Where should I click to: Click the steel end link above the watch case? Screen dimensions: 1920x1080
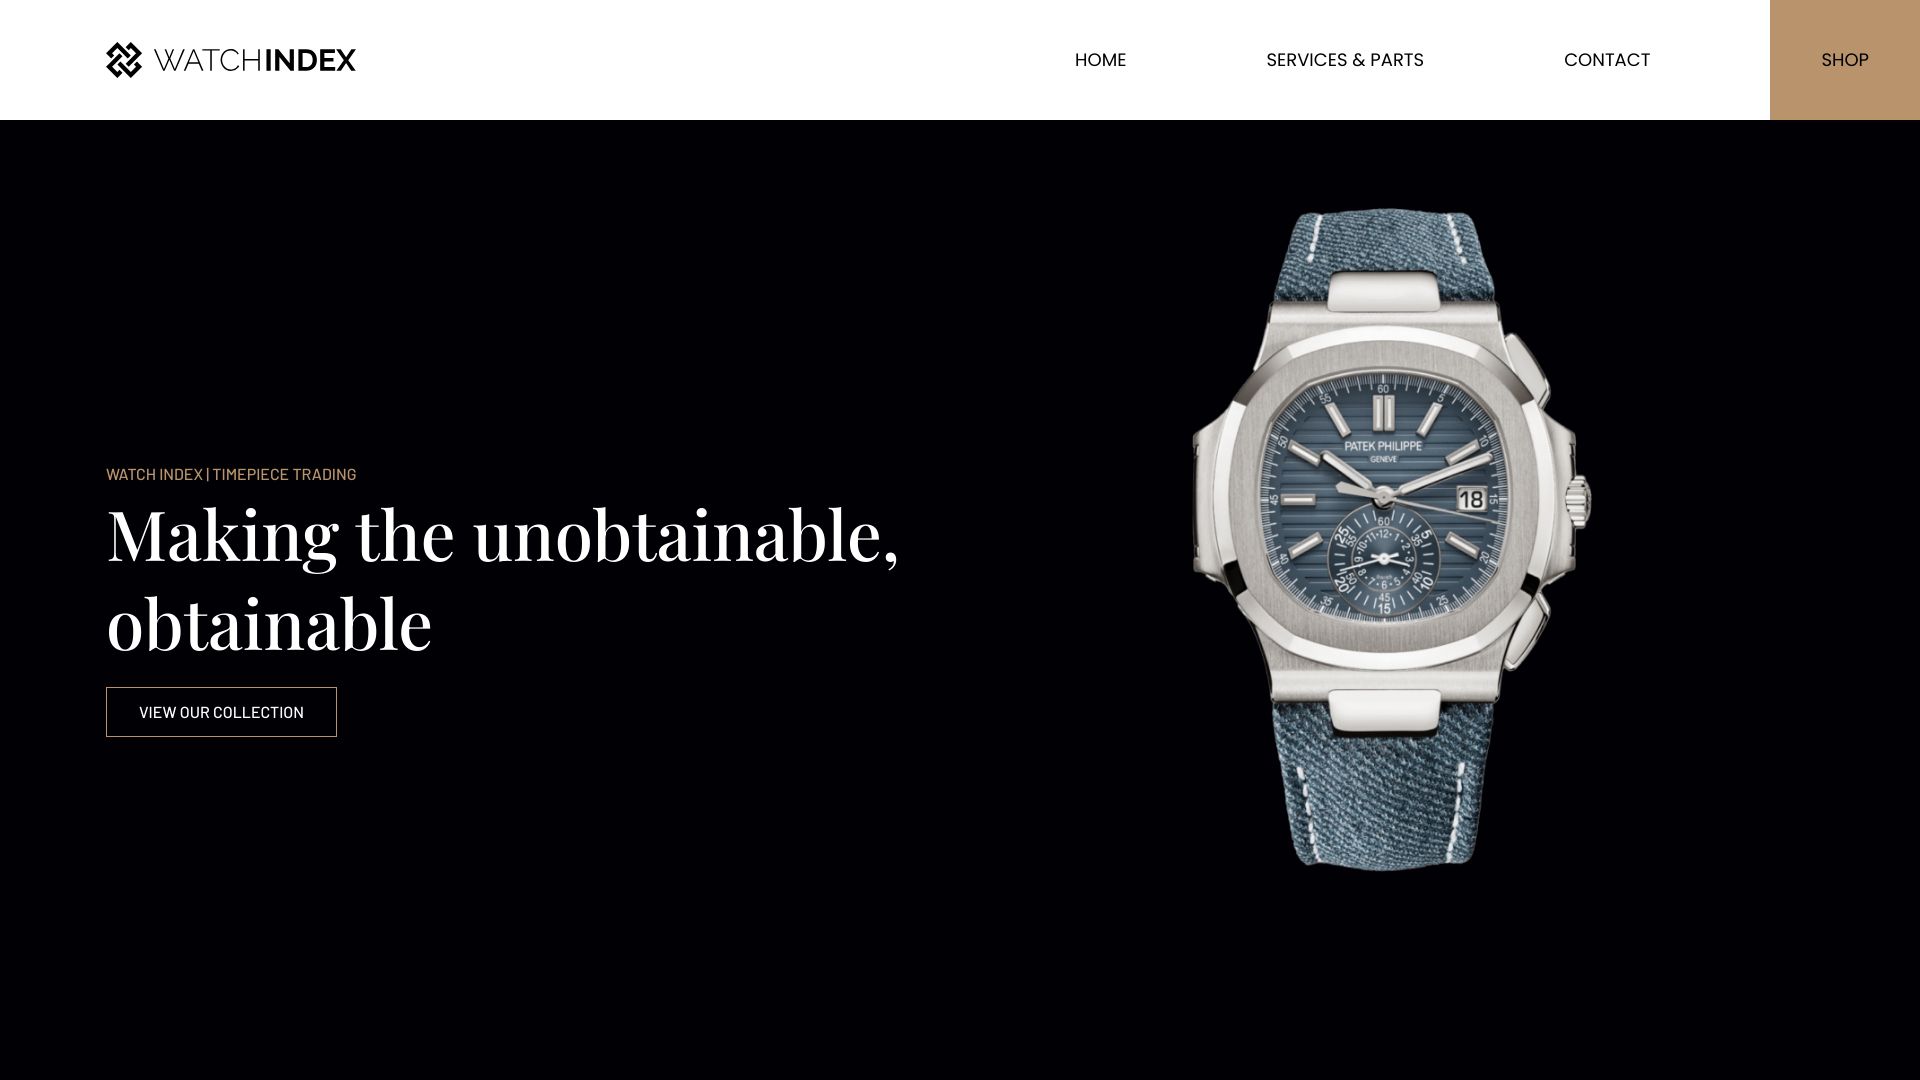tap(1384, 290)
